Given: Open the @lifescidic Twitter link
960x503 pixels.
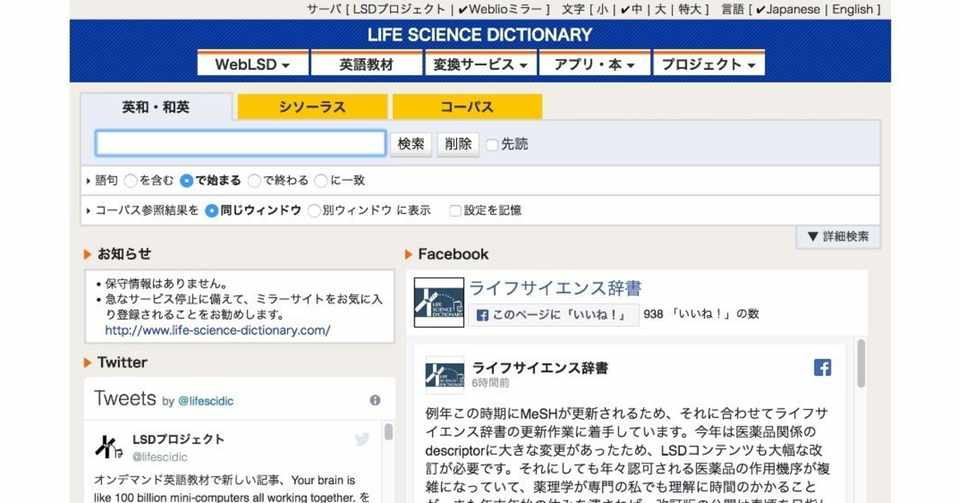Looking at the screenshot, I should coord(206,401).
